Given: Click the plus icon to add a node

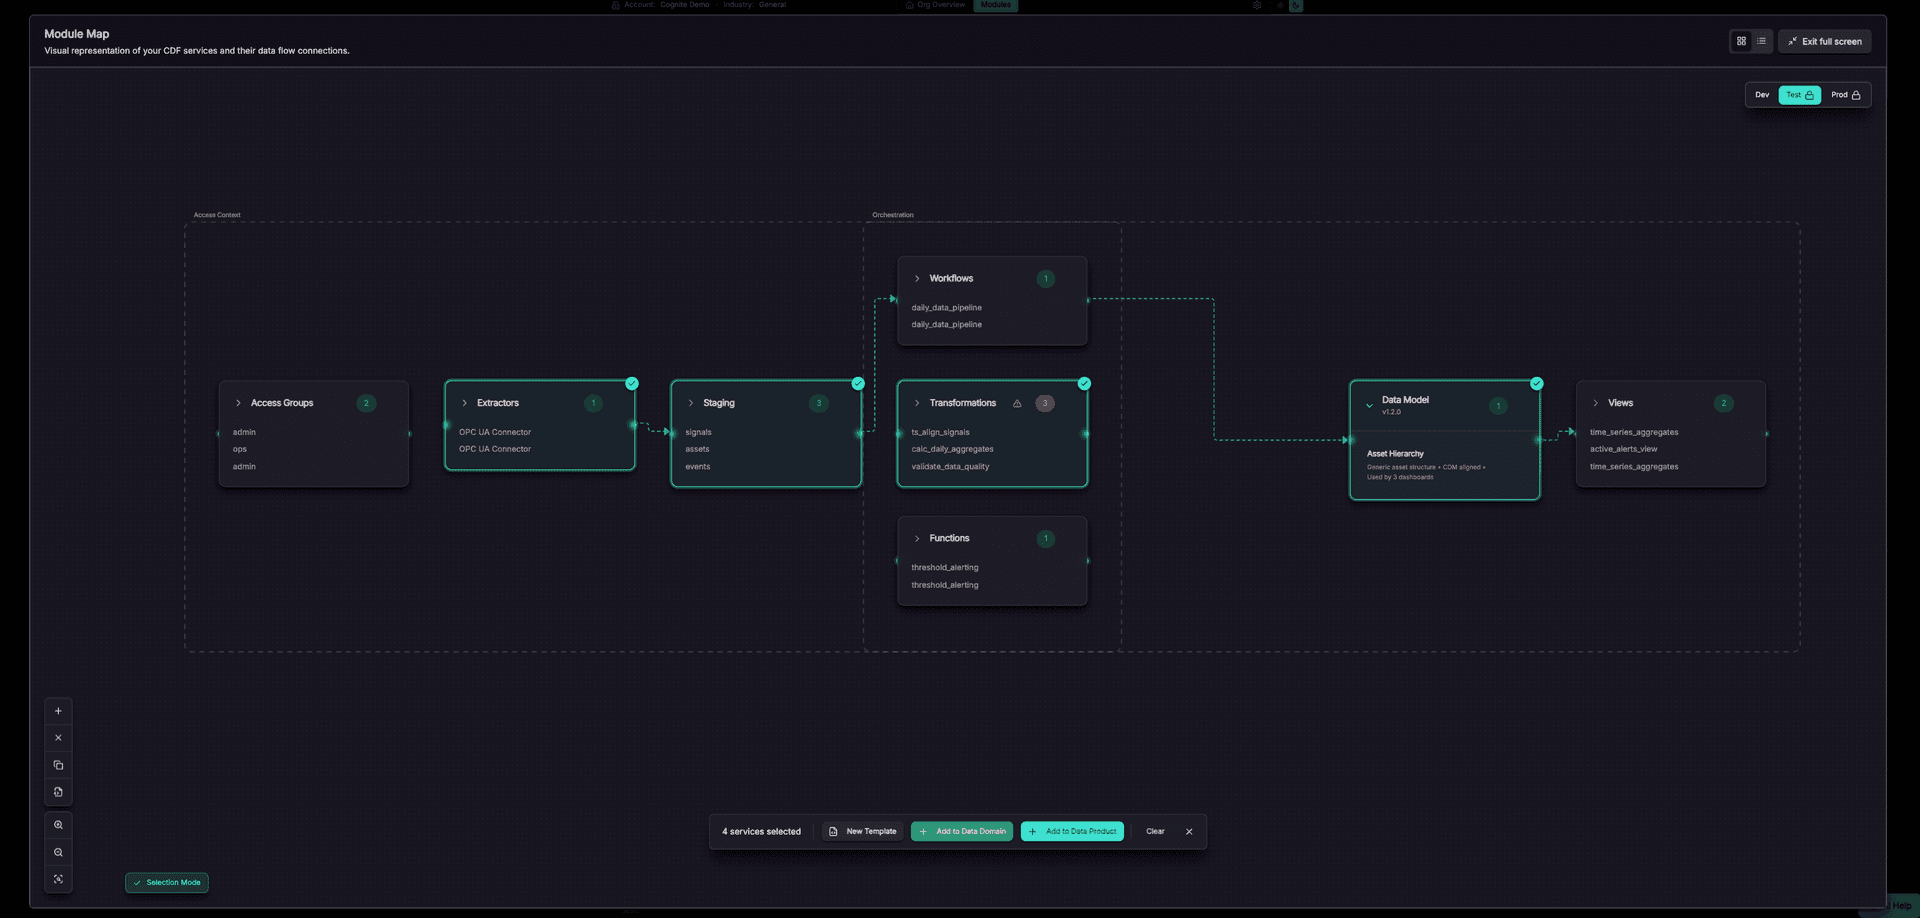Looking at the screenshot, I should (x=58, y=710).
